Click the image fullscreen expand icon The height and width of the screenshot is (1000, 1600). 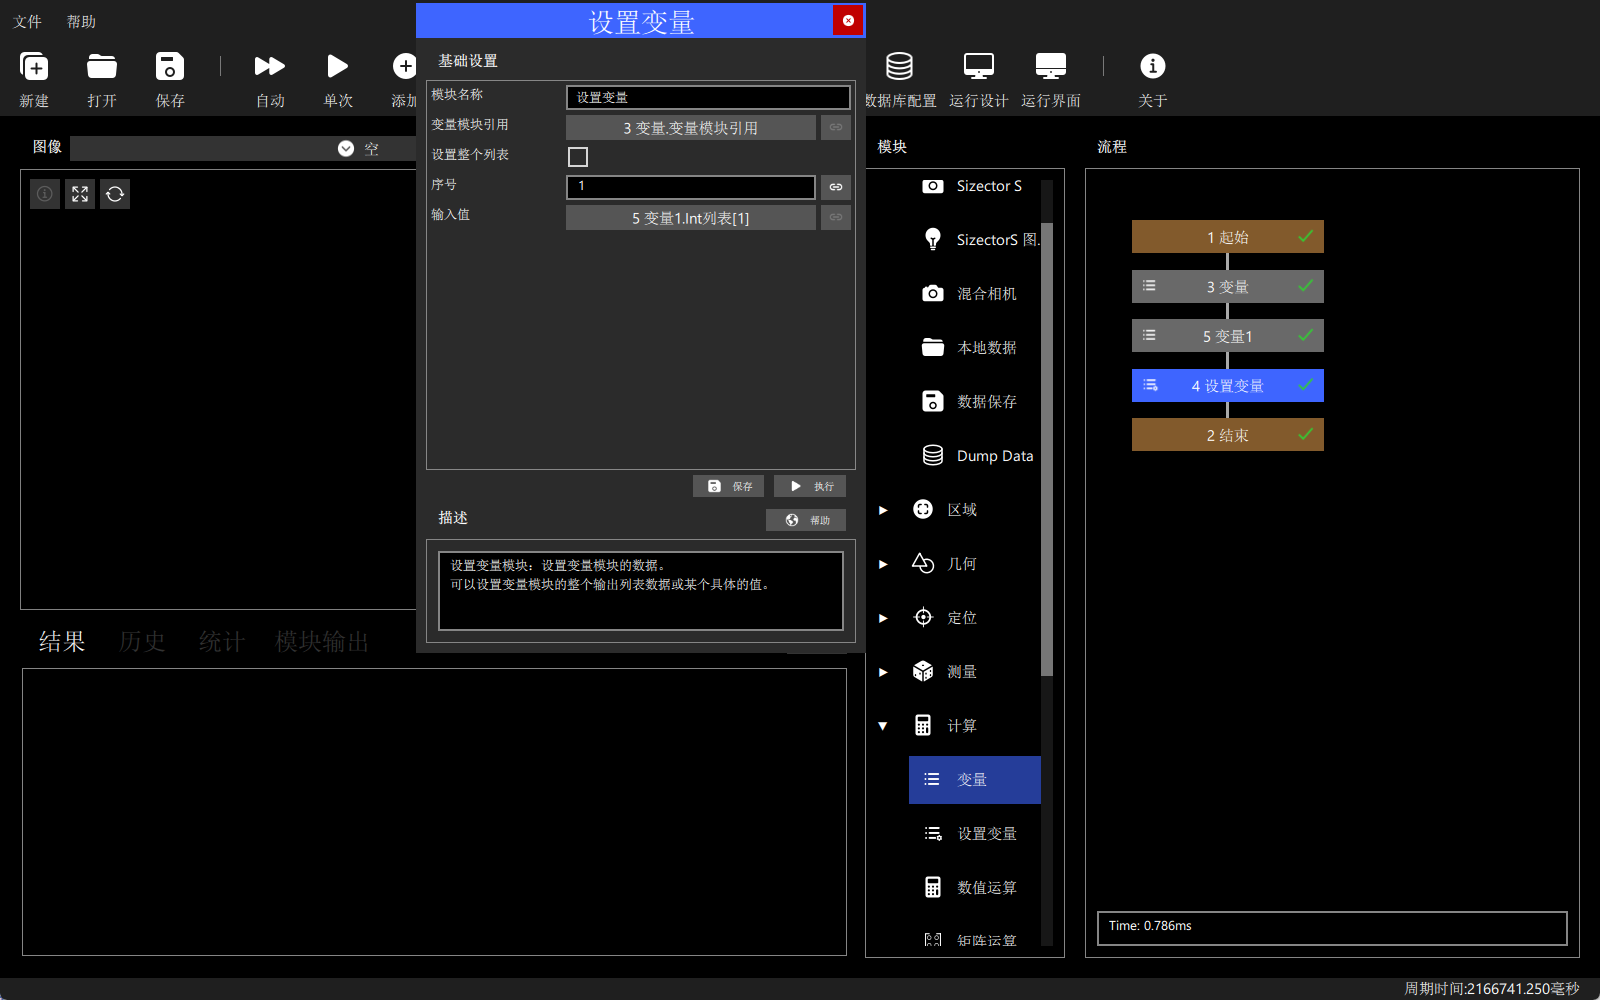click(x=80, y=194)
